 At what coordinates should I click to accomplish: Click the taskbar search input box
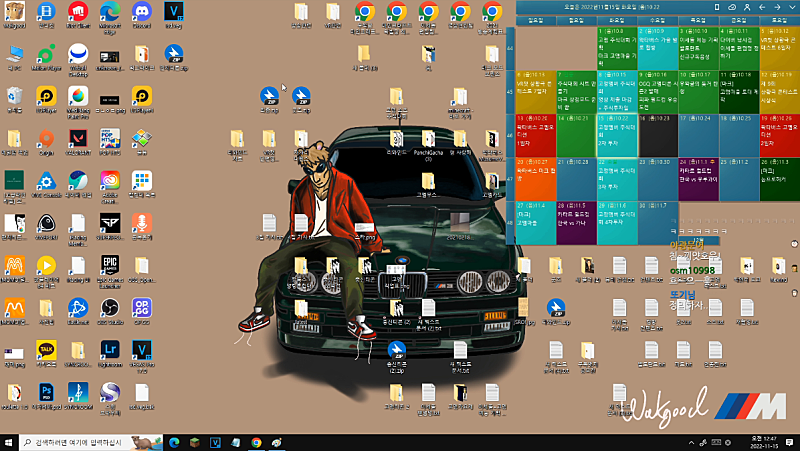point(80,441)
